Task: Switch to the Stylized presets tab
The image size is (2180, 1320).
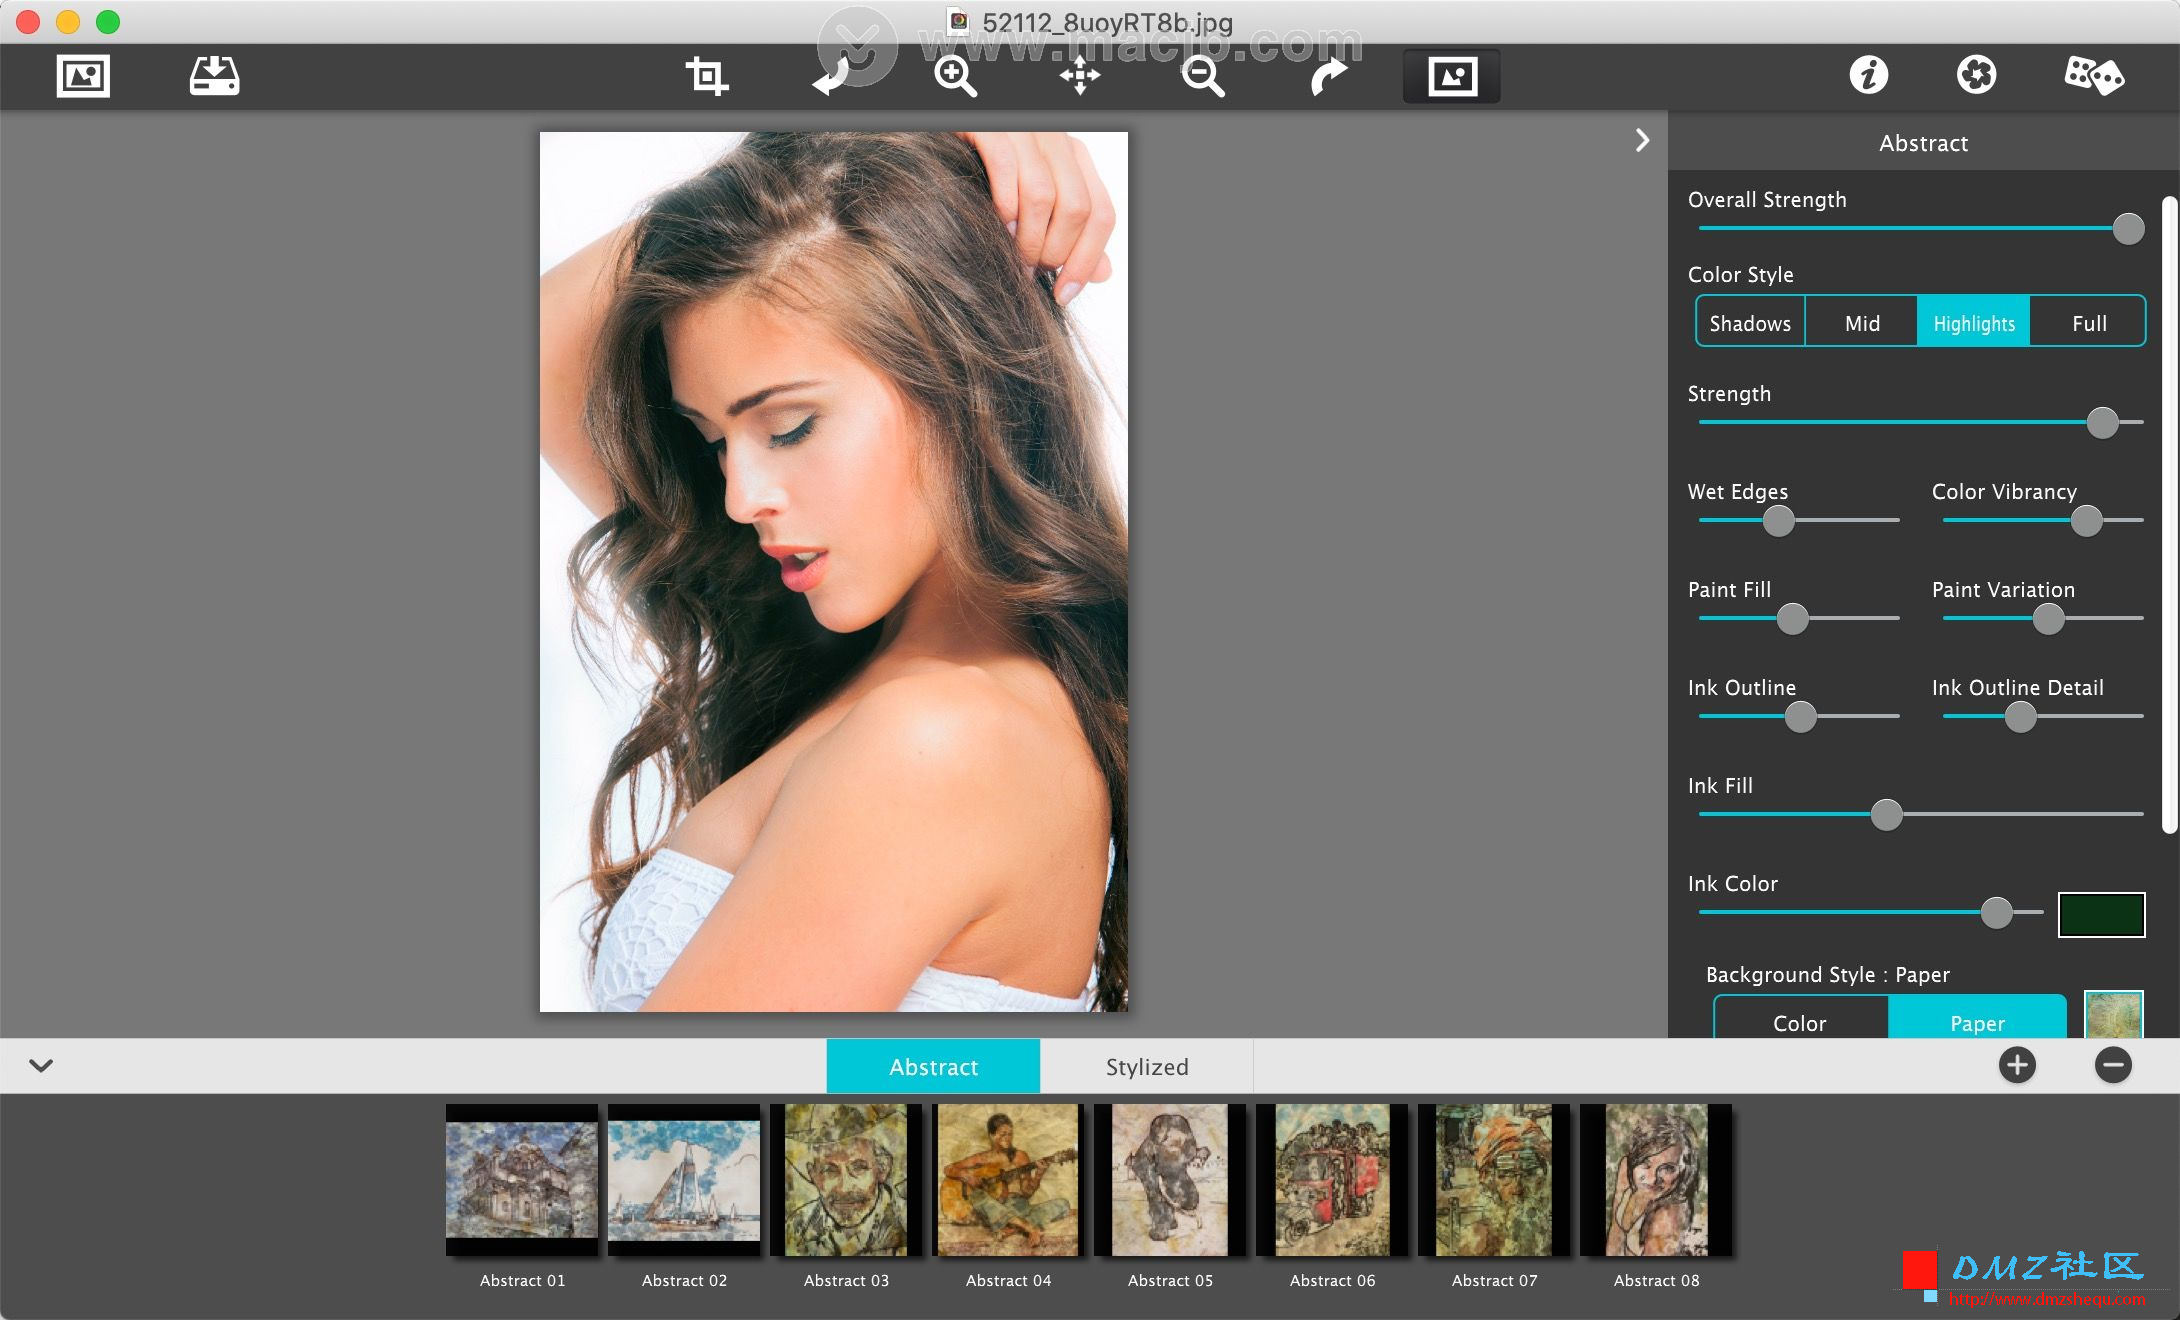Action: pos(1147,1066)
